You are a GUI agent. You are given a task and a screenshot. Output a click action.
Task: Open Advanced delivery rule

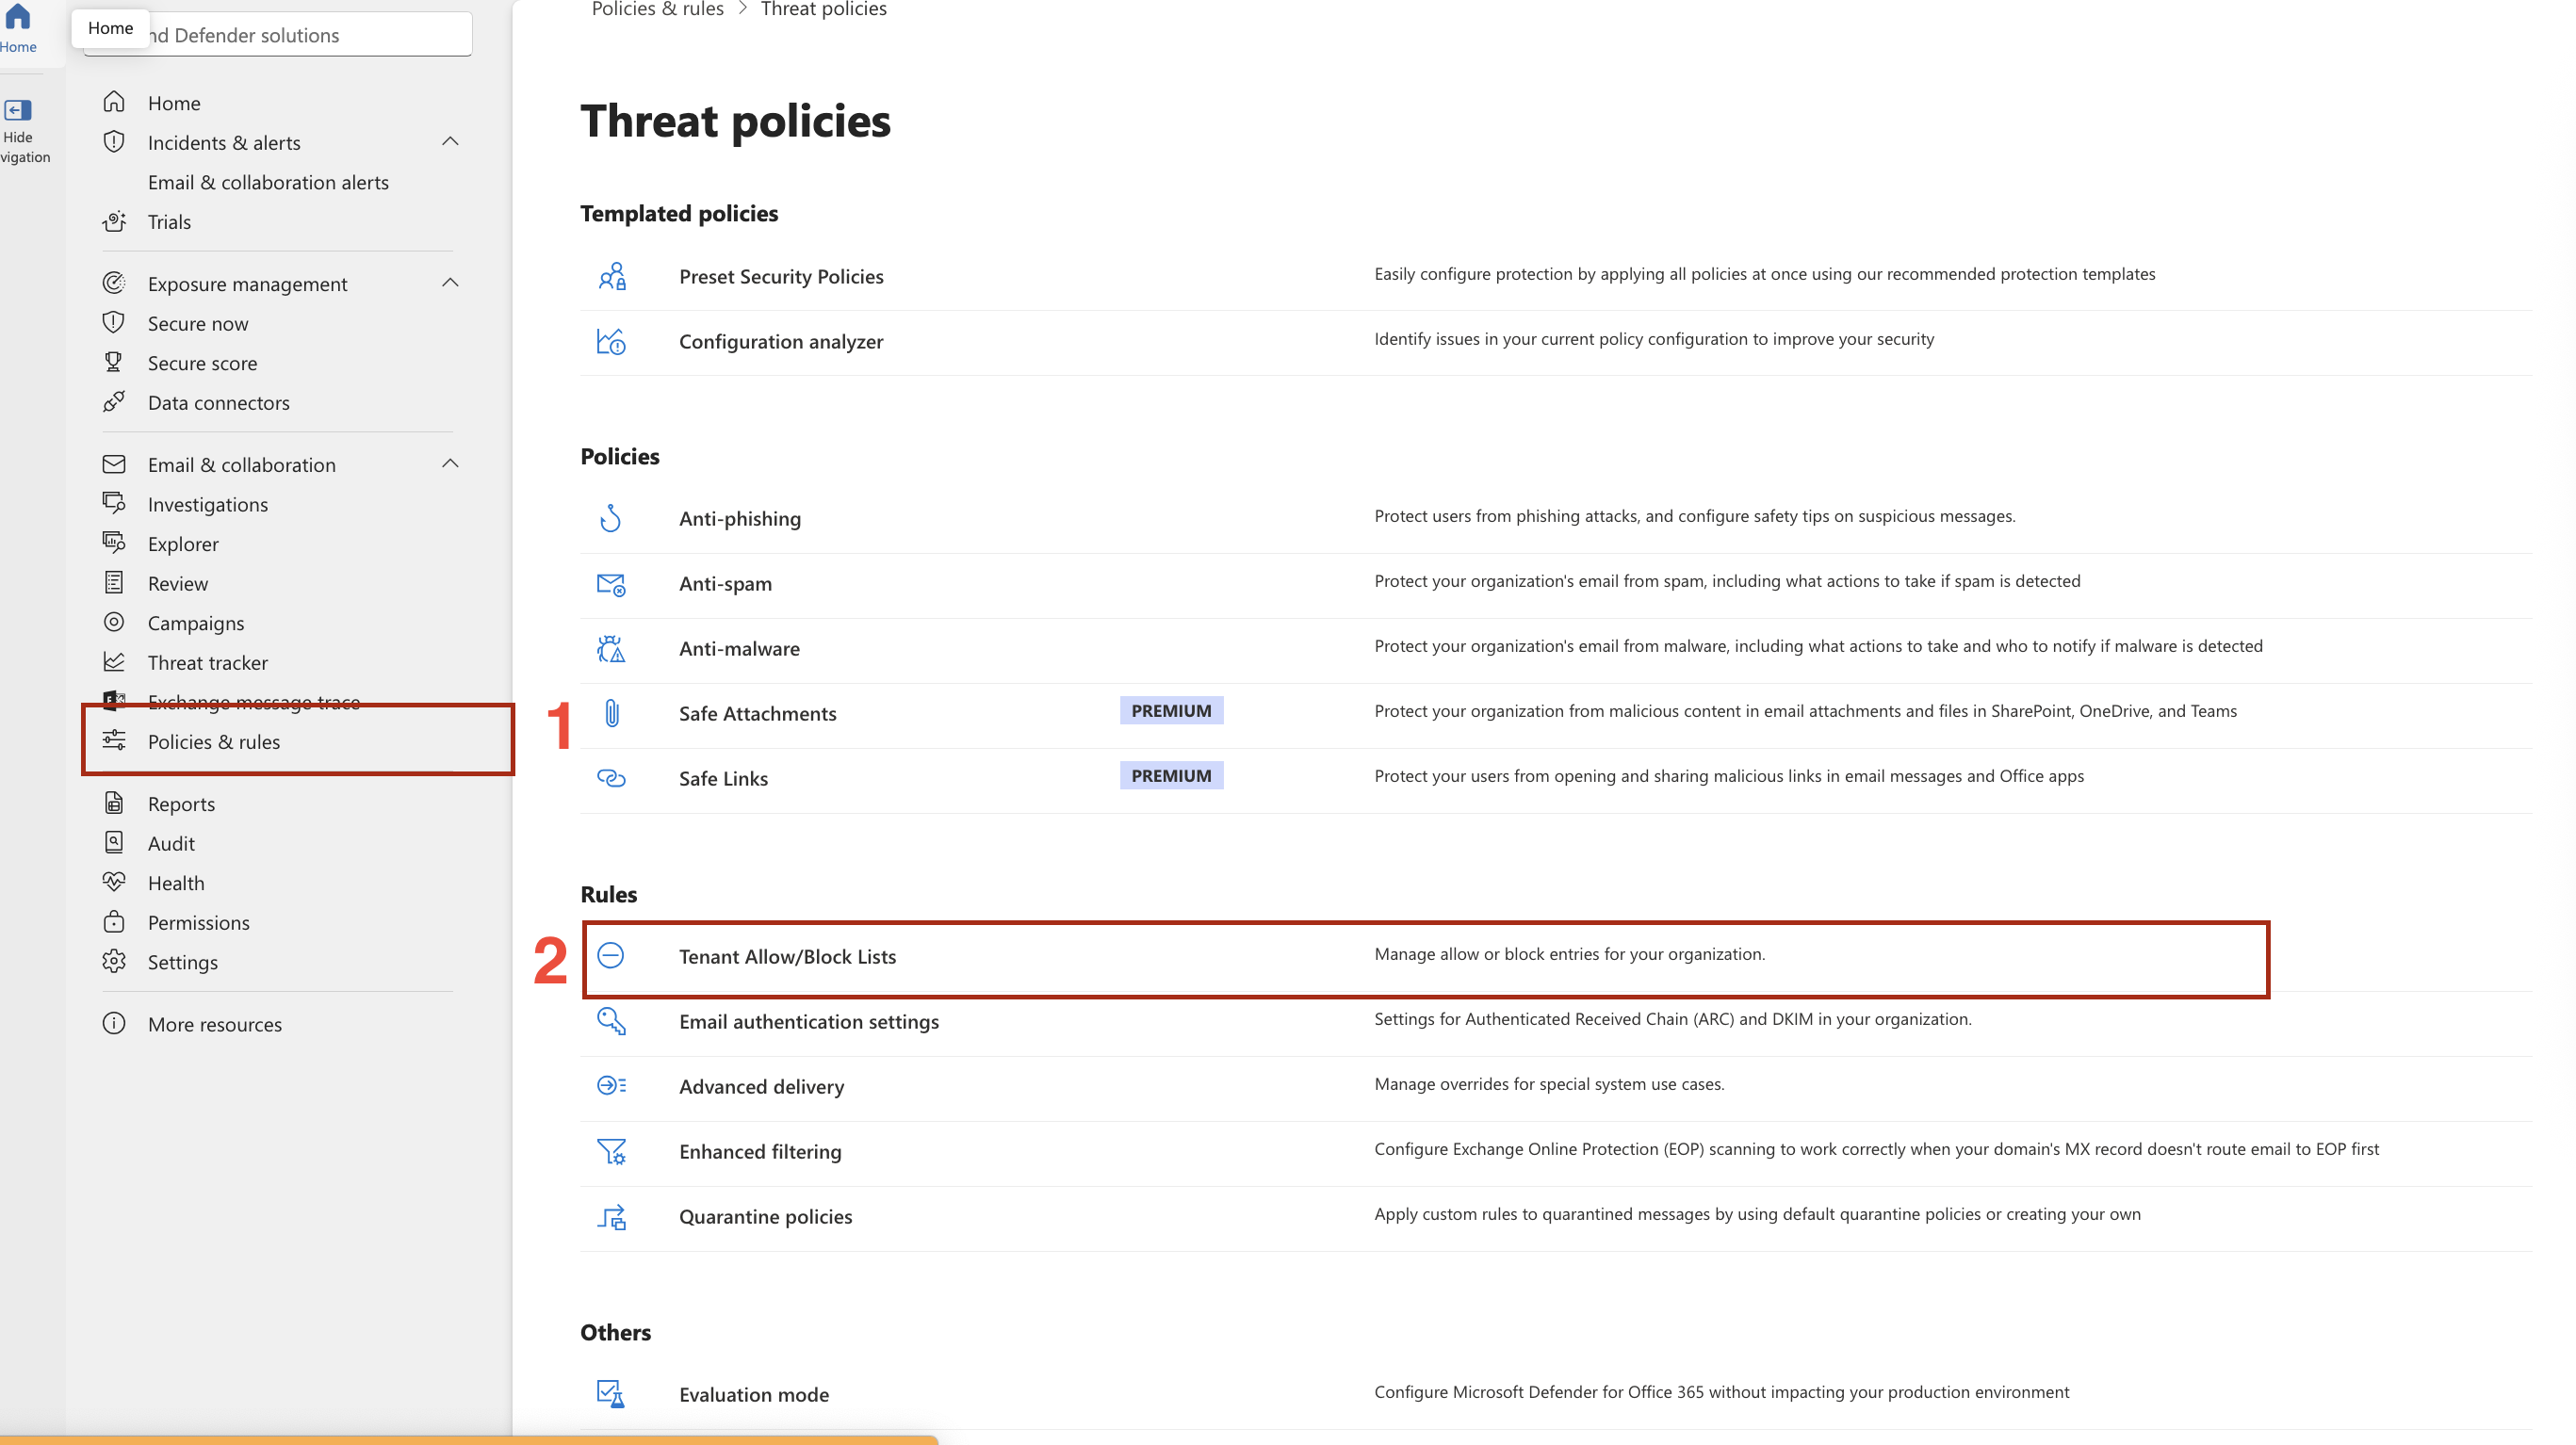[761, 1086]
